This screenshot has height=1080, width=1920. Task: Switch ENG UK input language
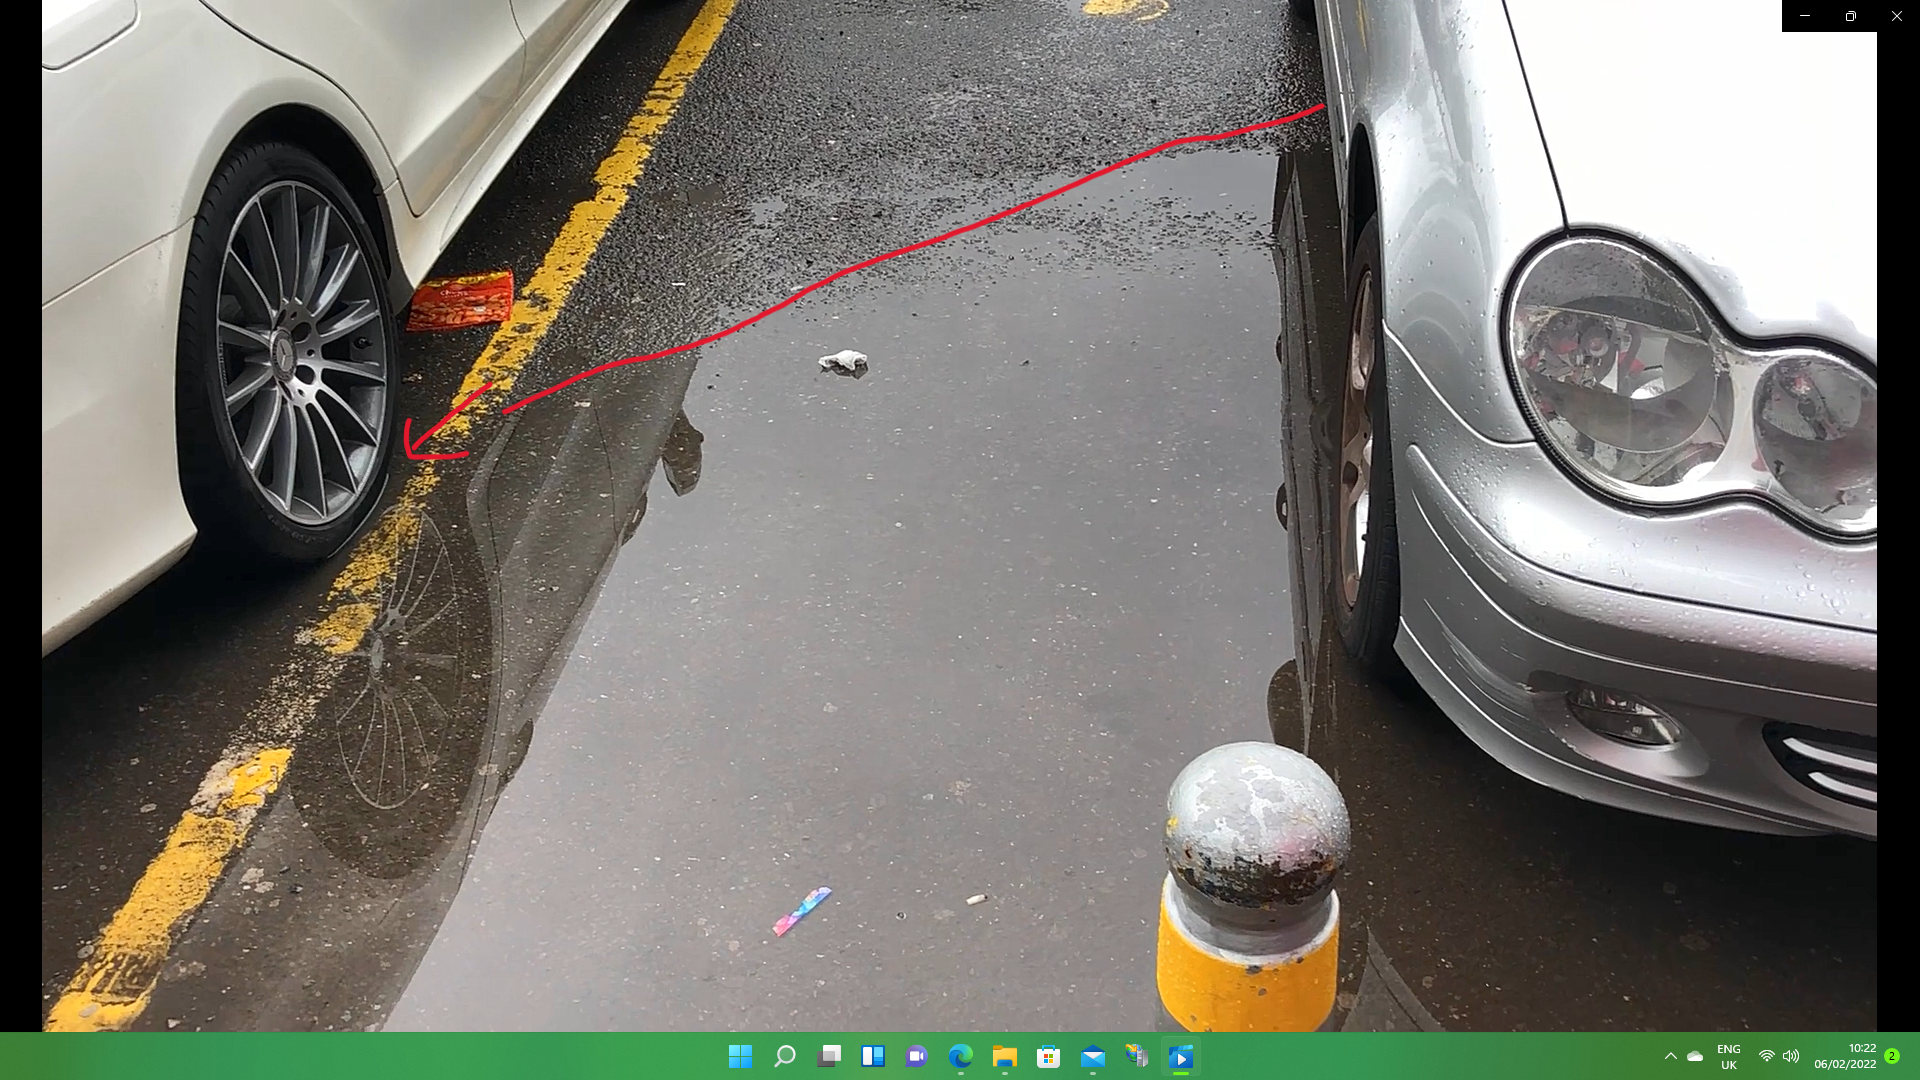coord(1728,1056)
